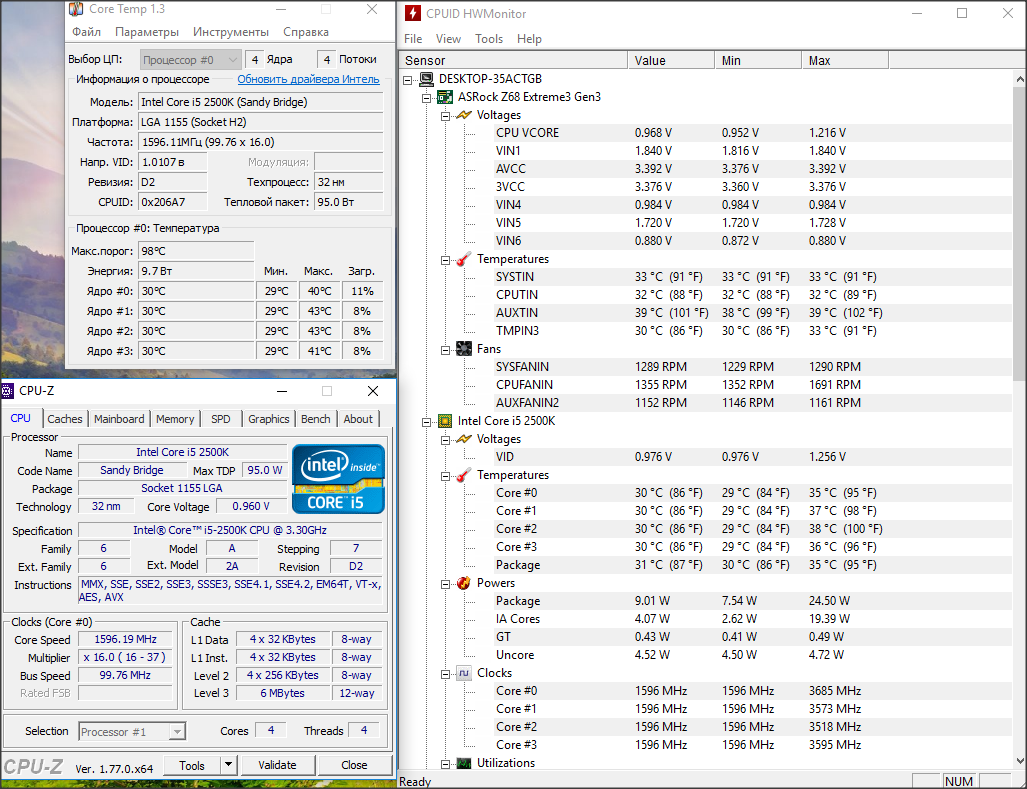This screenshot has width=1027, height=789.
Task: Open the Инструменты menu in Core Temp
Action: pyautogui.click(x=231, y=32)
